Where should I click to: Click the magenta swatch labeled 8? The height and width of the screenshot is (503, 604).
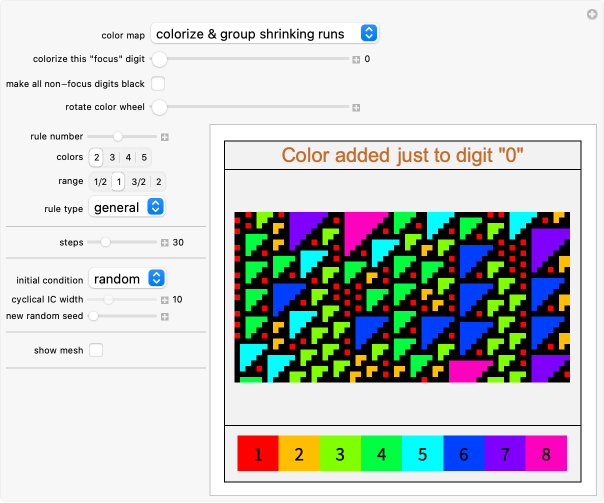tap(546, 453)
